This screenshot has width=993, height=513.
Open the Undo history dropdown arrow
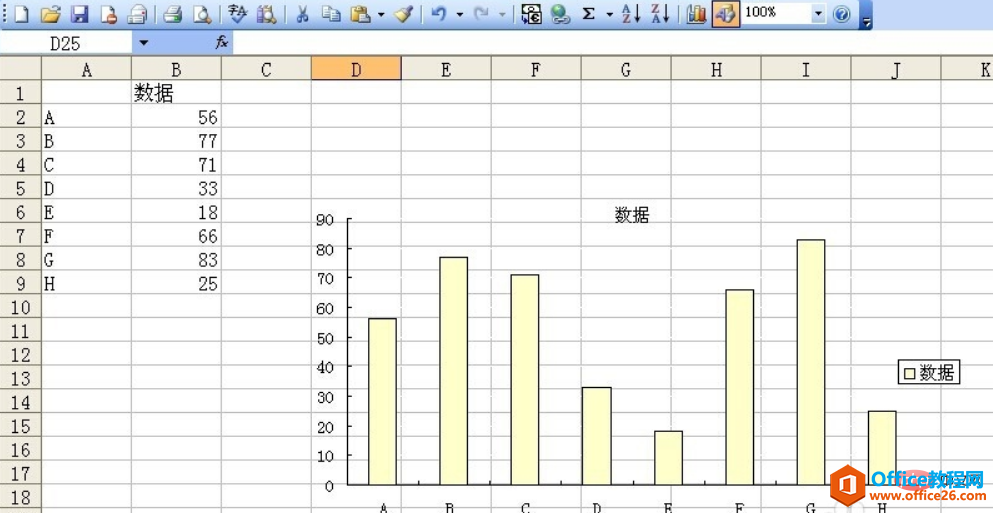click(460, 14)
